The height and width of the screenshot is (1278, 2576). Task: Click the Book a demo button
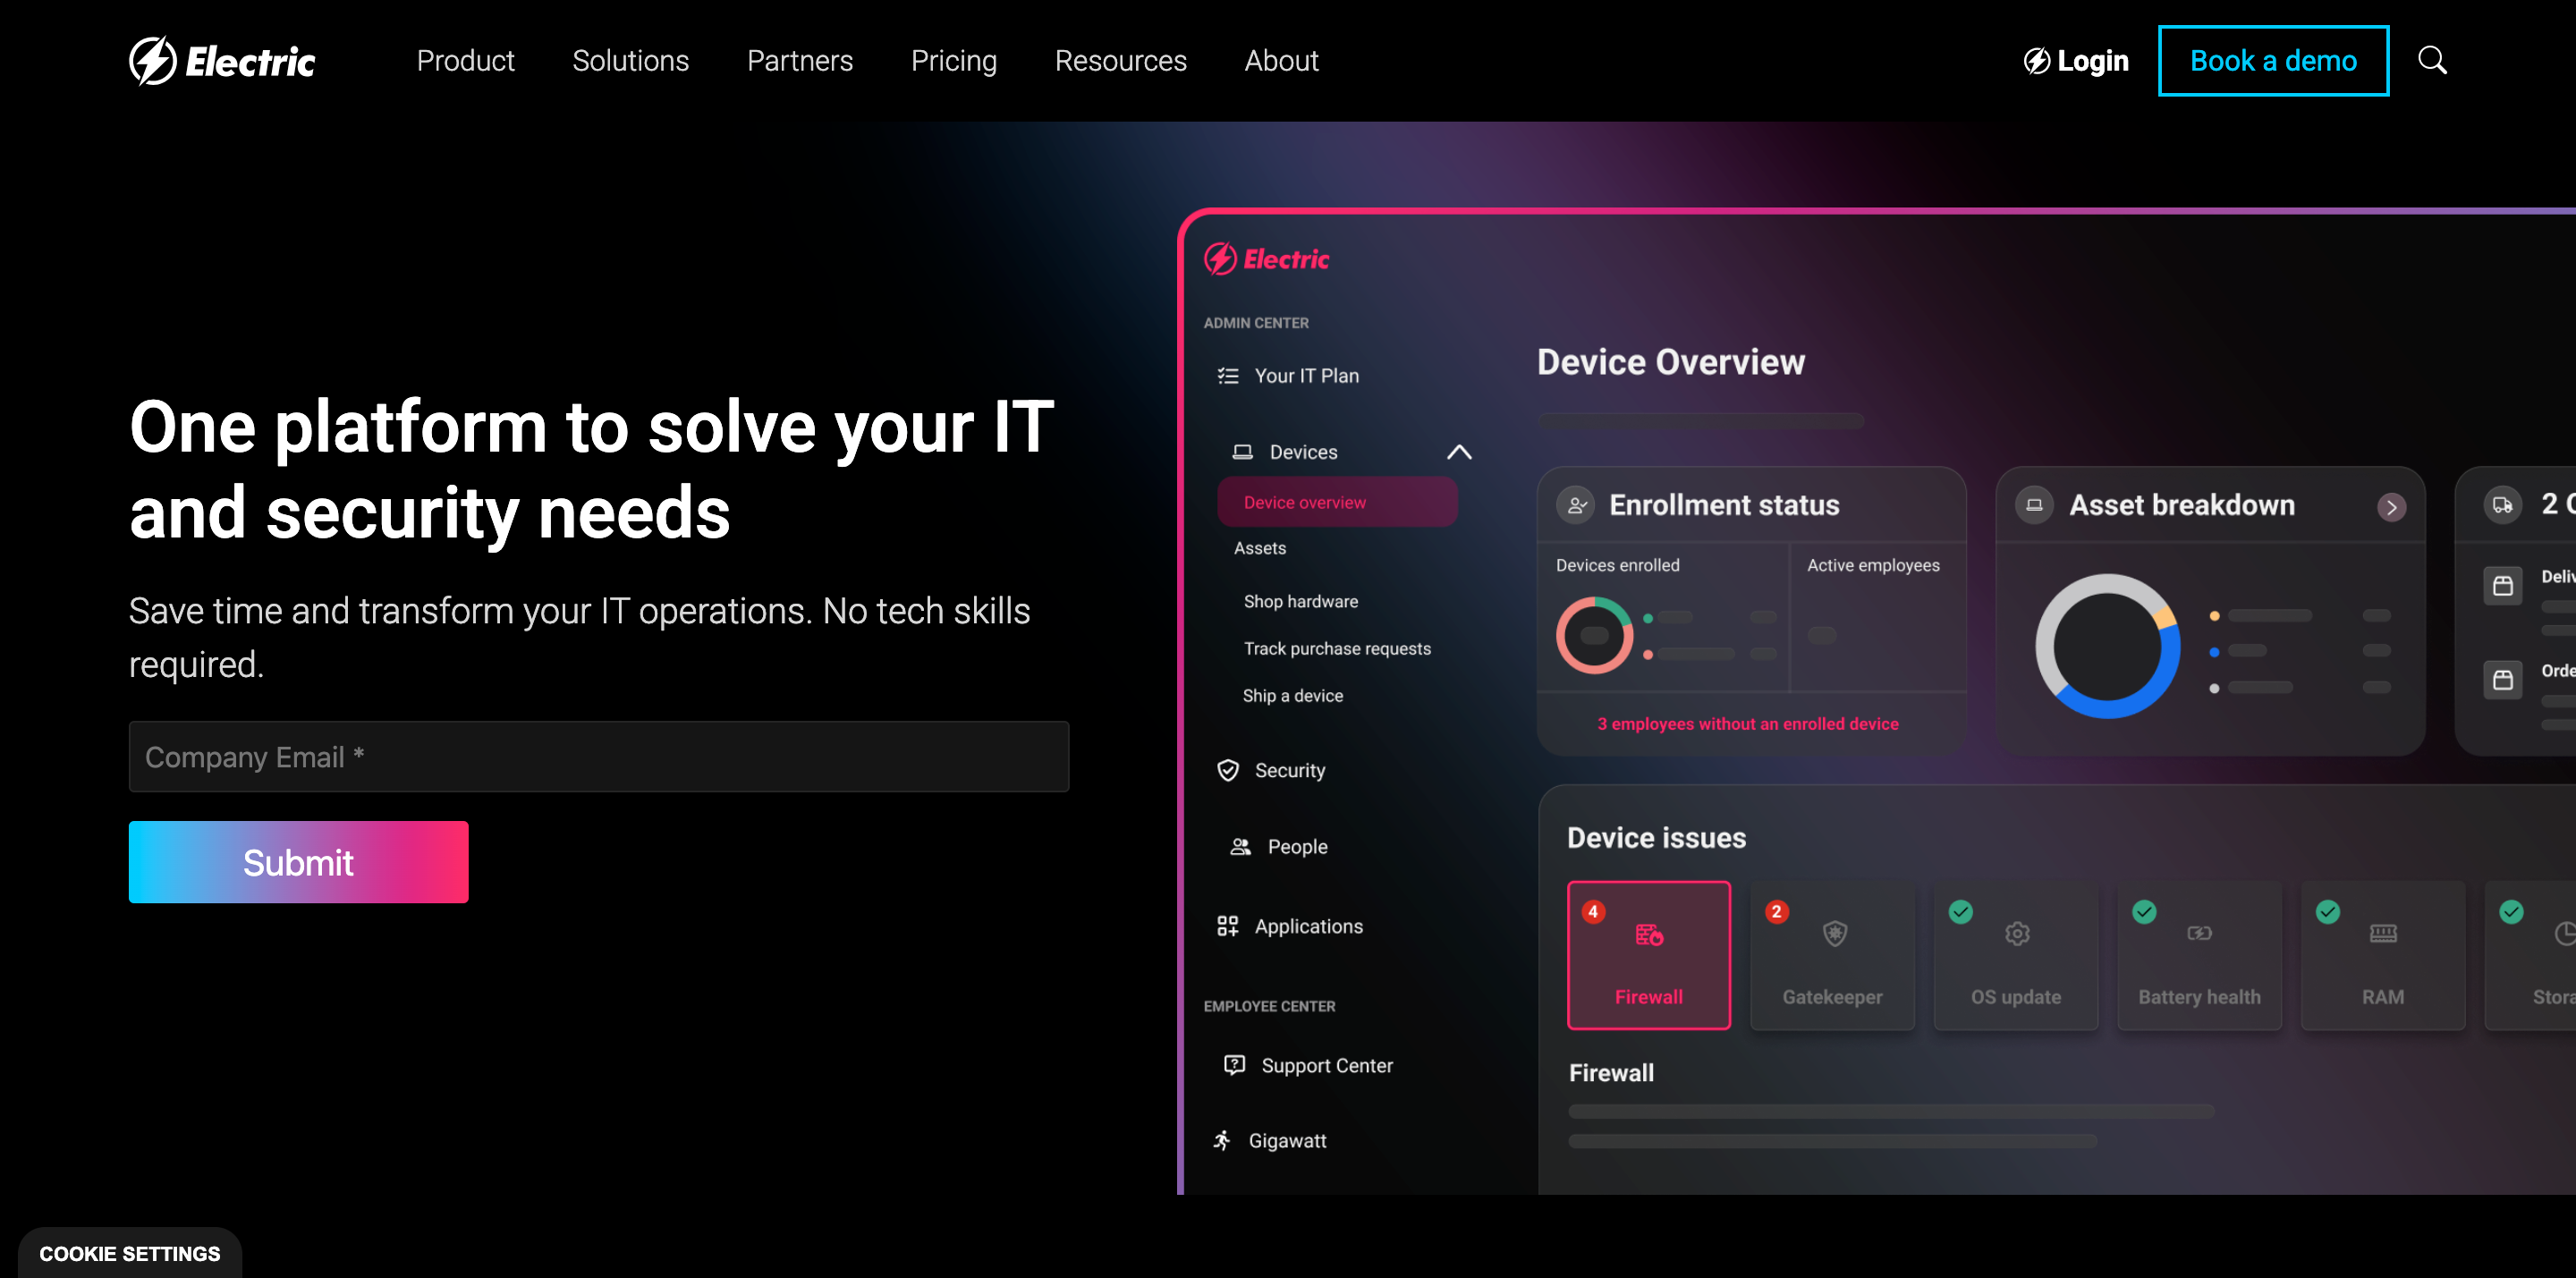click(x=2273, y=61)
